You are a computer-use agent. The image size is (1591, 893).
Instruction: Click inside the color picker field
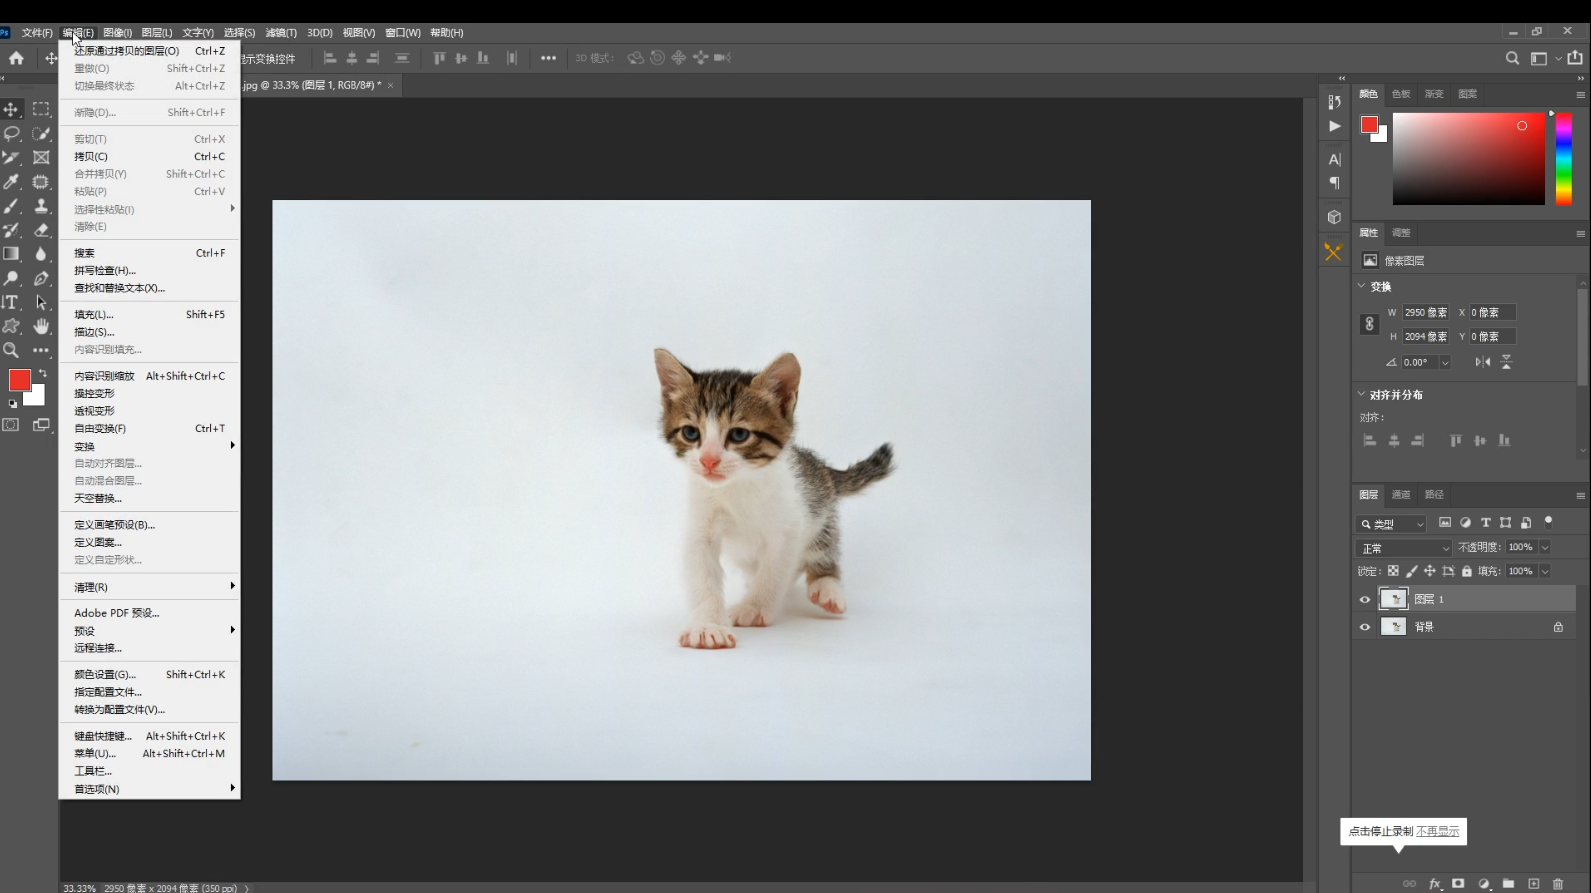pos(1469,159)
